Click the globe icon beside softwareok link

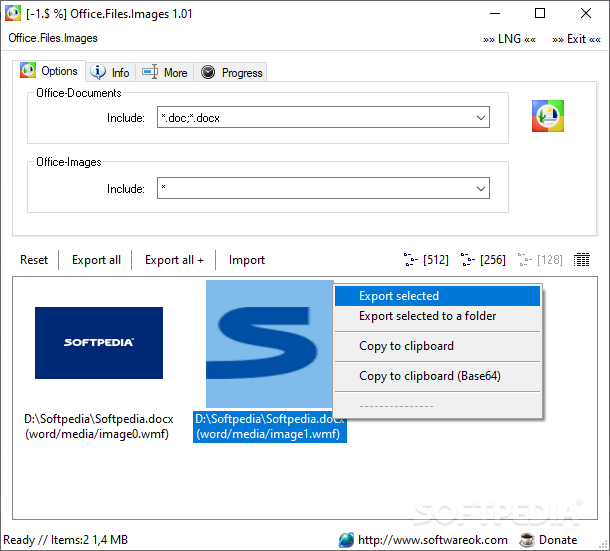coord(346,540)
